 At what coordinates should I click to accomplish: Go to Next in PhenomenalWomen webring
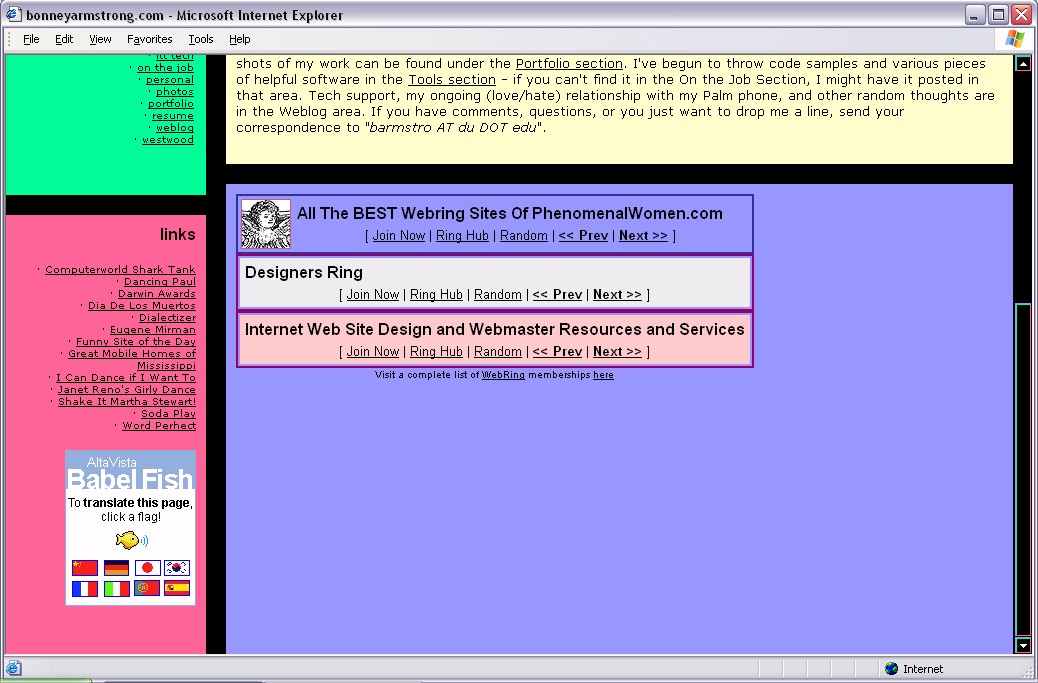click(643, 236)
